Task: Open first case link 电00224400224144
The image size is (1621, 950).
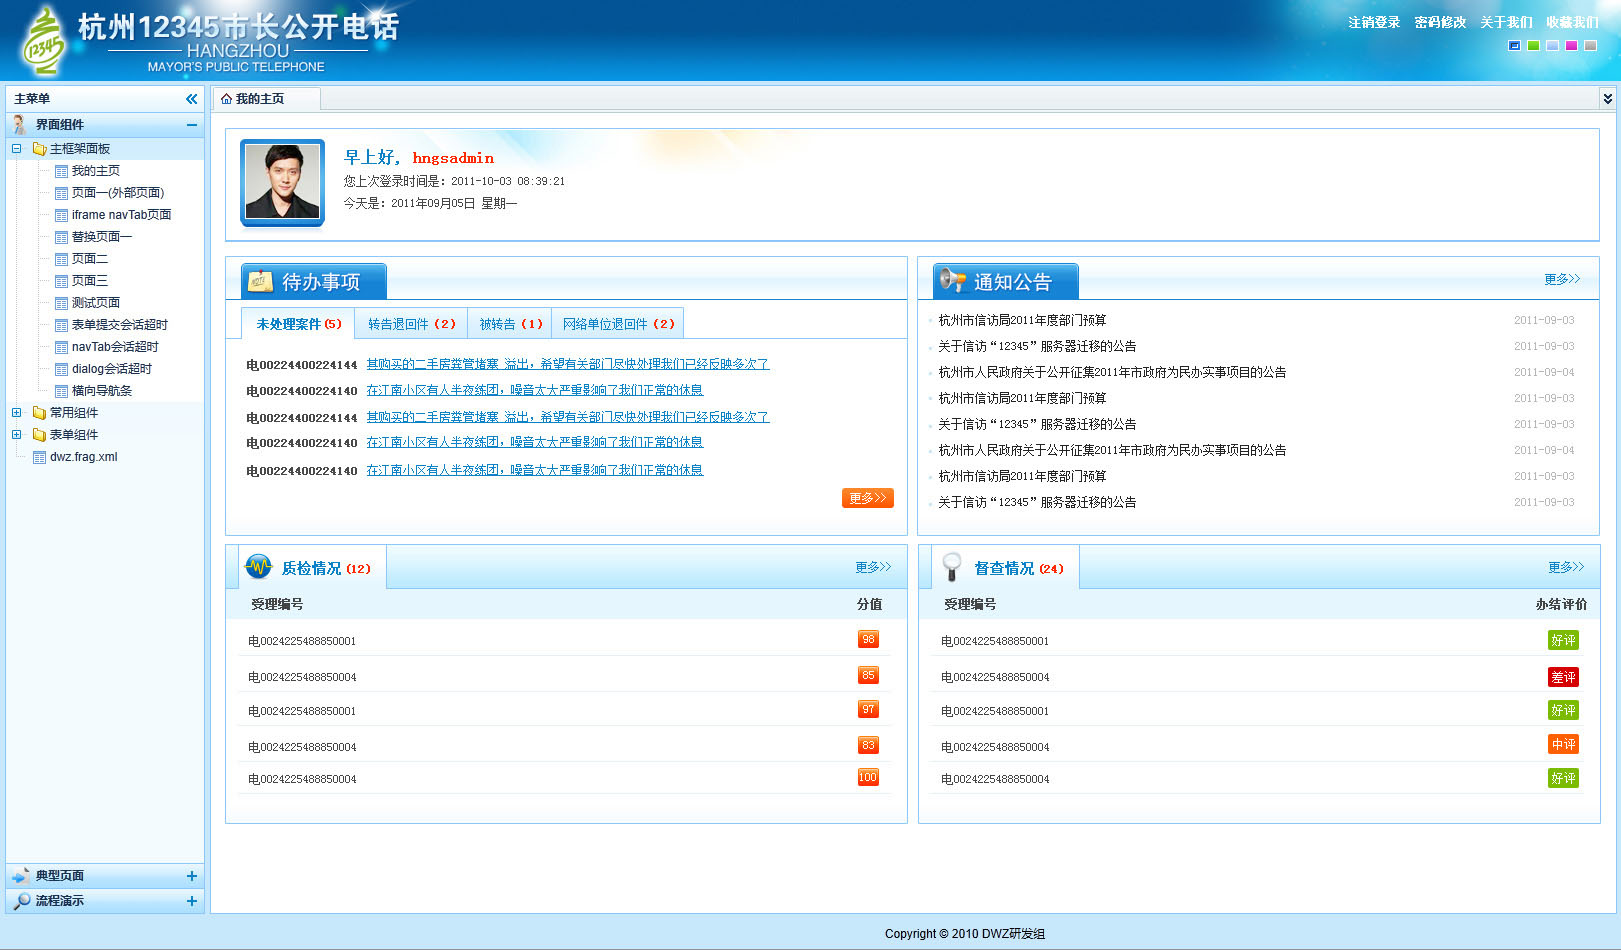Action: click(x=567, y=365)
